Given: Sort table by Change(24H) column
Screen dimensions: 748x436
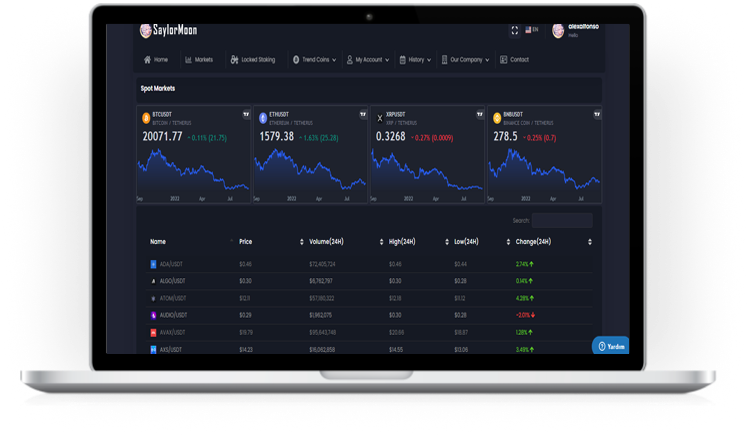Looking at the screenshot, I should tap(590, 242).
